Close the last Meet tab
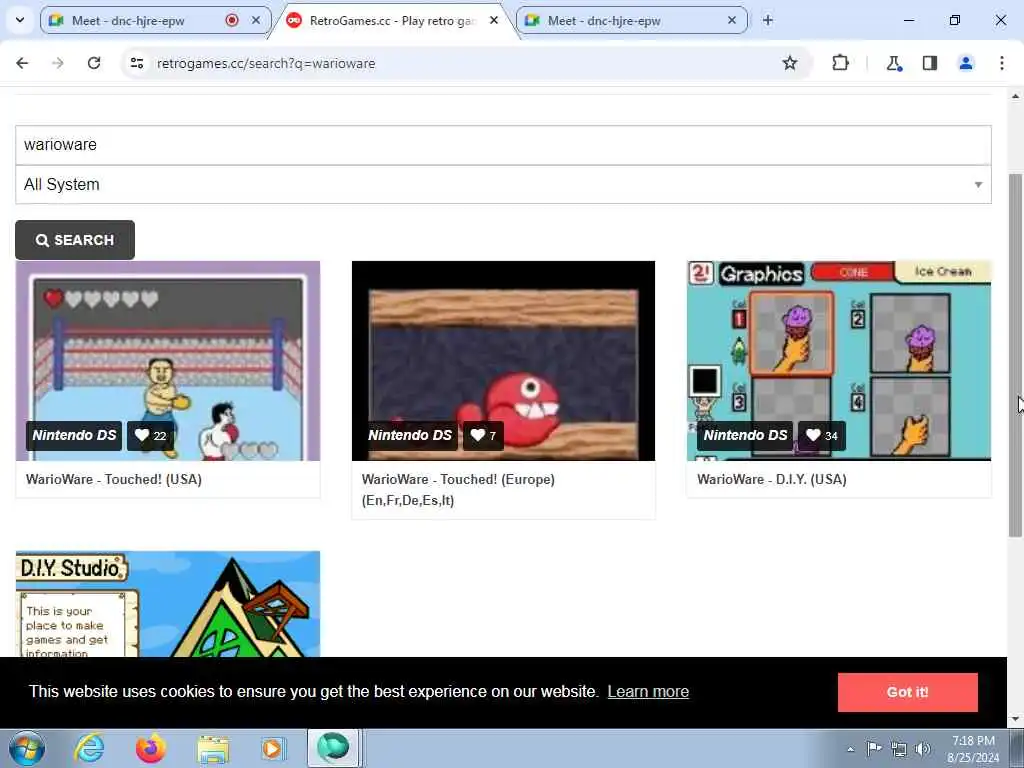The width and height of the screenshot is (1024, 768). (732, 20)
